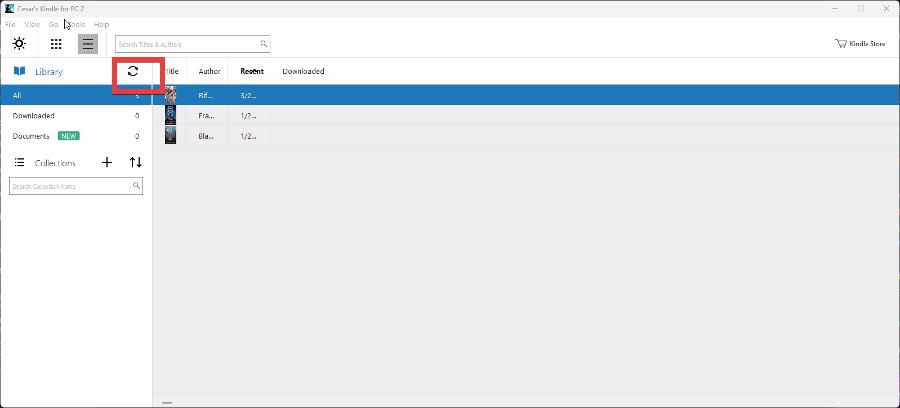This screenshot has height=408, width=900.
Task: Click the 1/2... date in Fra... row
Action: 248,115
